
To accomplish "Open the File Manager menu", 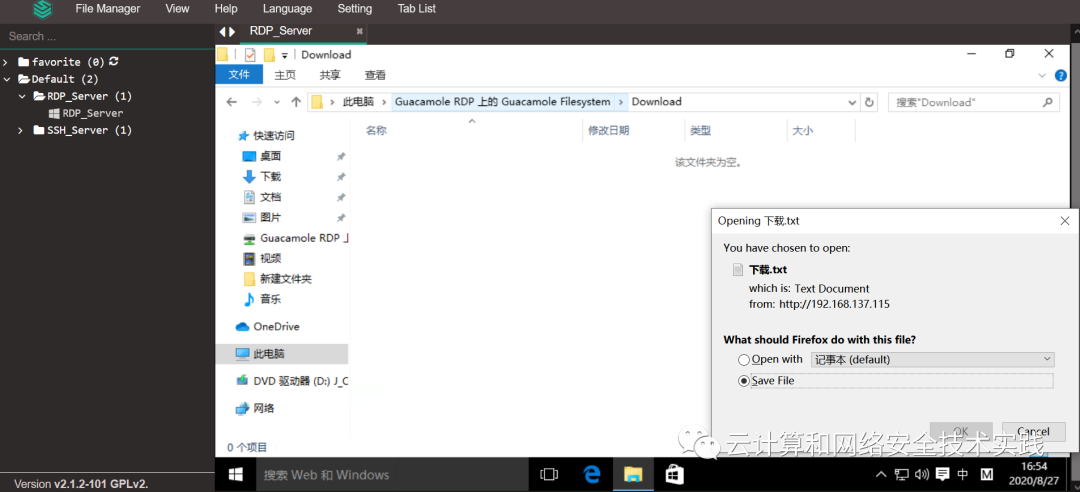I will (107, 9).
